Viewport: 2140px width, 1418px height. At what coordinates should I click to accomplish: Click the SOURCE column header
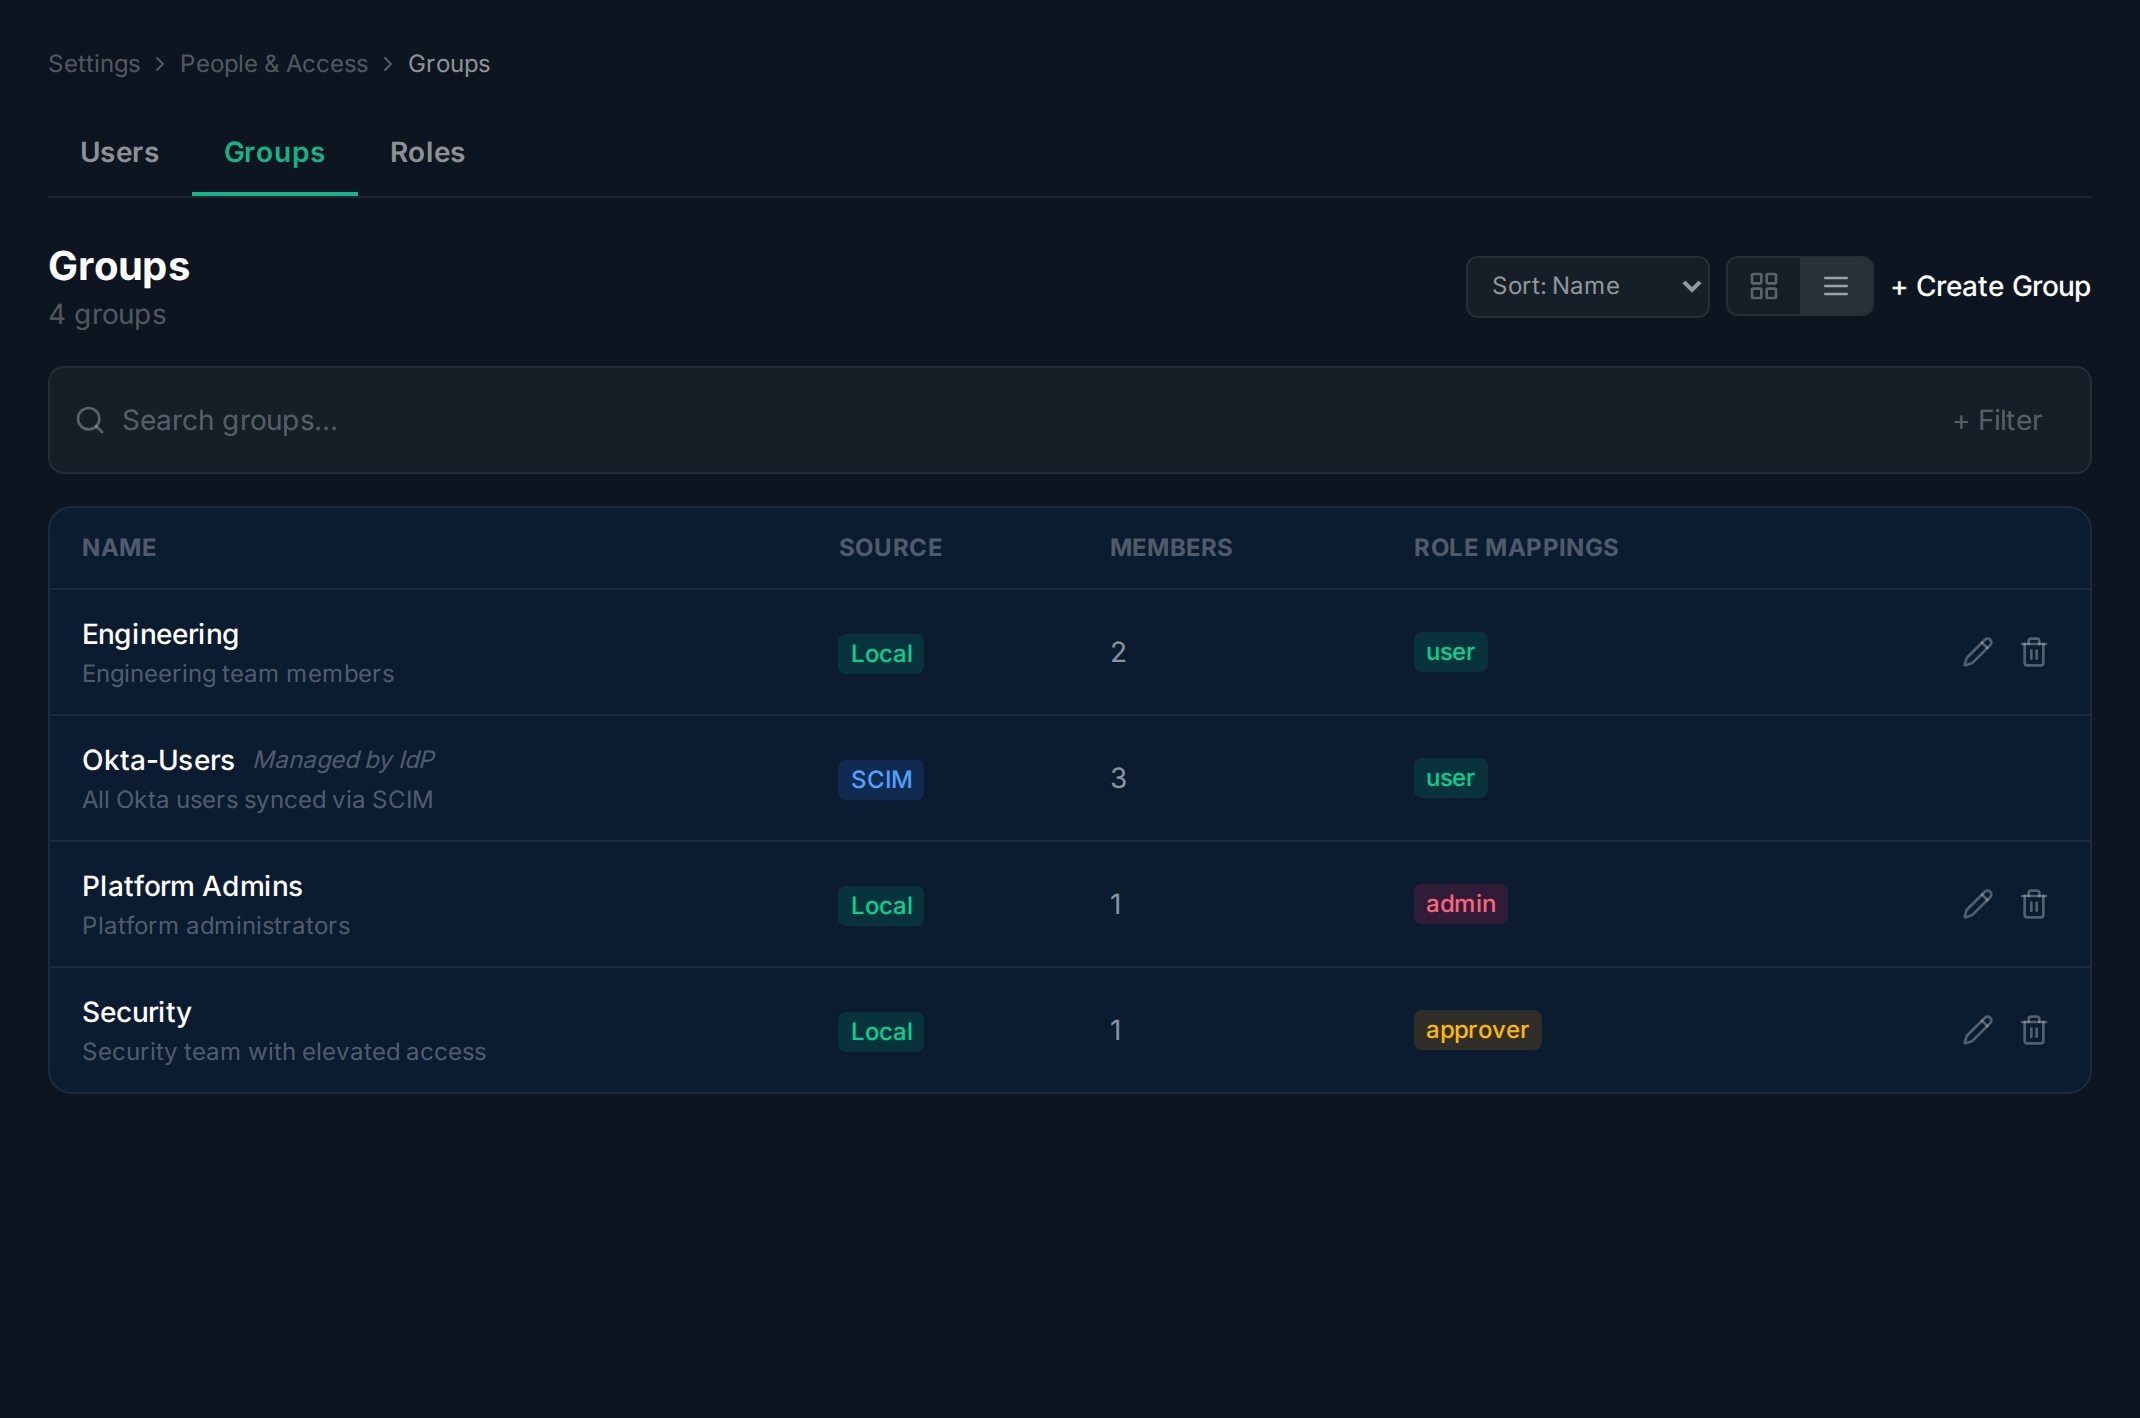[890, 547]
